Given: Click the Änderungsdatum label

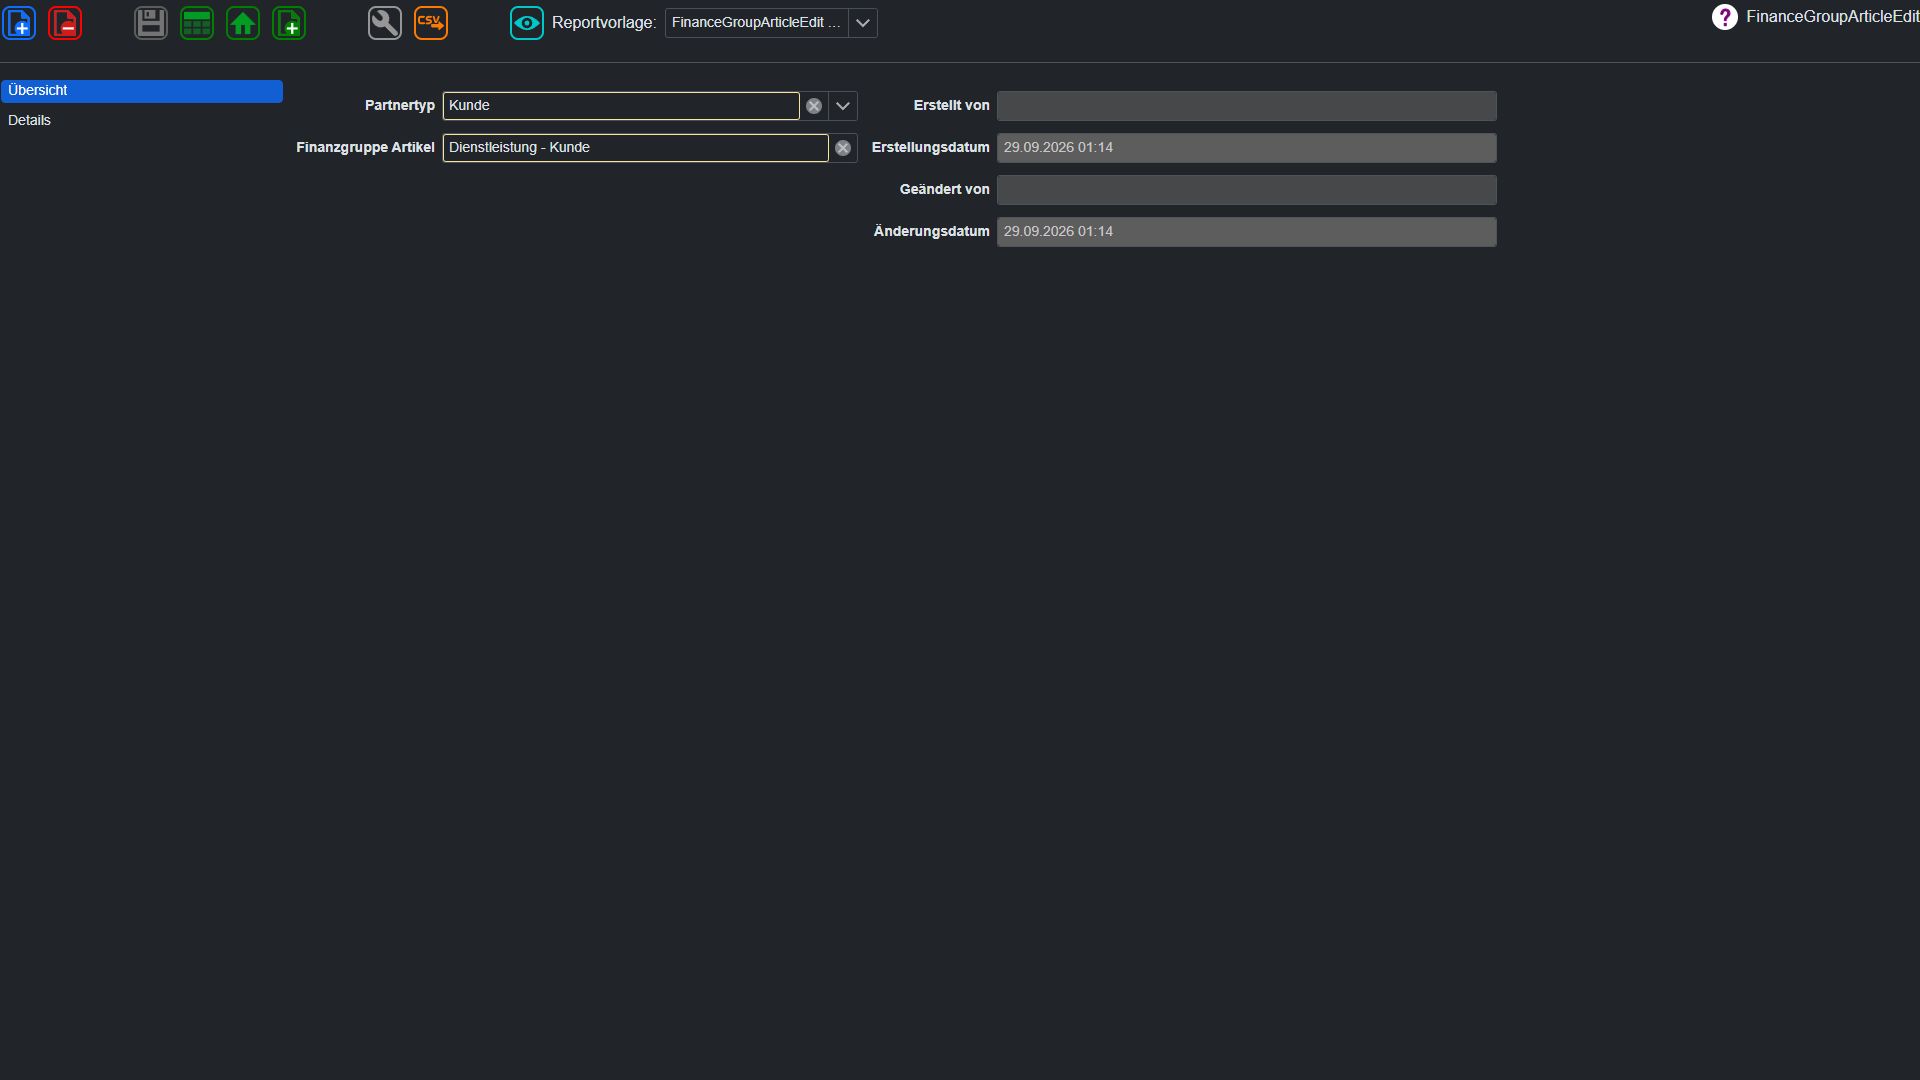Looking at the screenshot, I should click(932, 231).
